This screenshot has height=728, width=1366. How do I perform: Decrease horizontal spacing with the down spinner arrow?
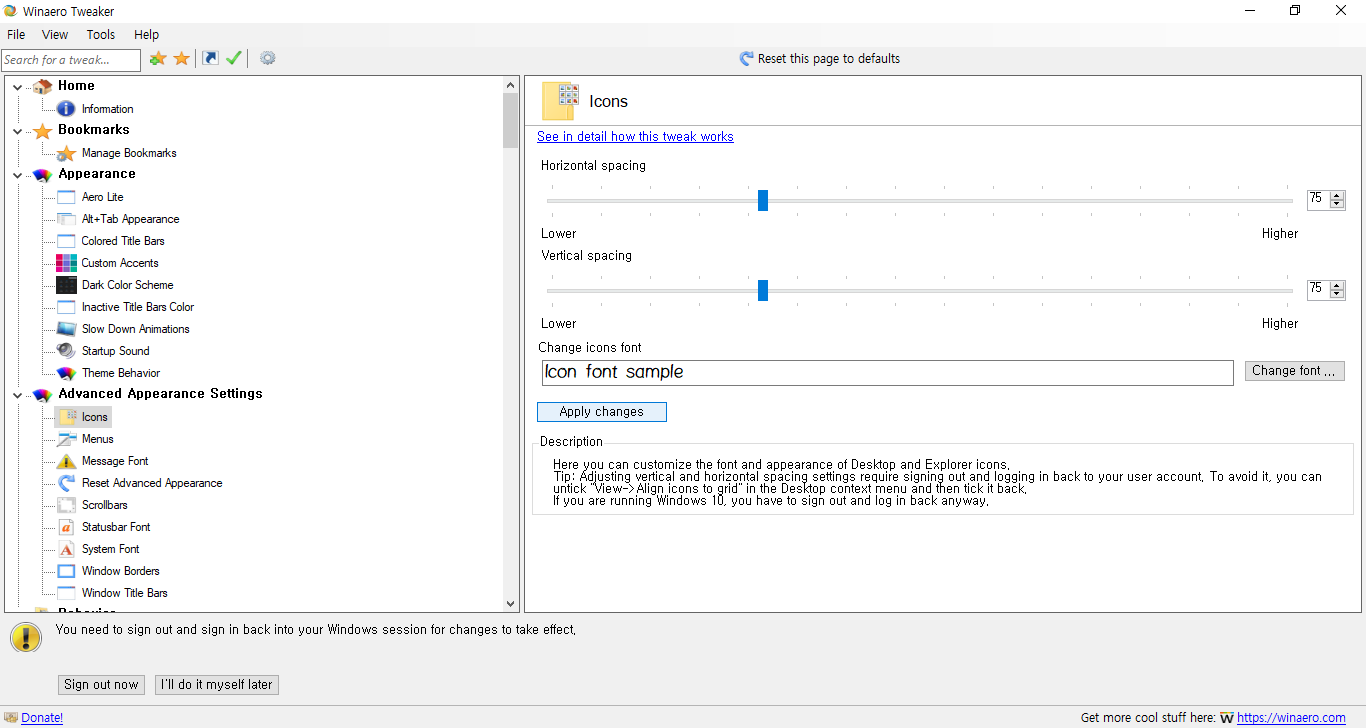[x=1337, y=204]
